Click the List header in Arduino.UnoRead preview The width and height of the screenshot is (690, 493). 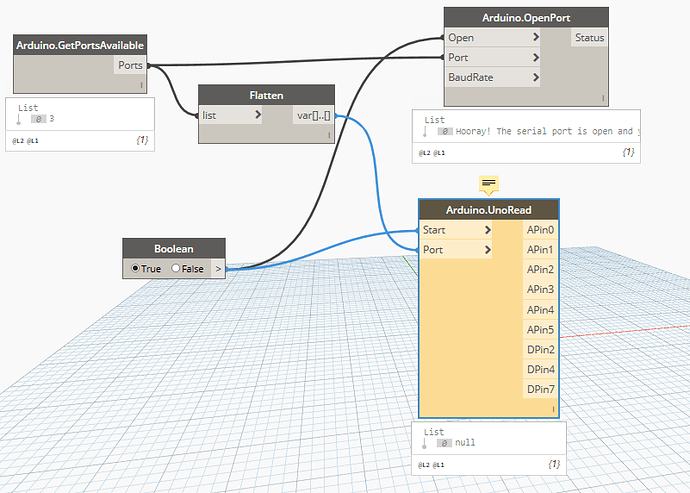click(434, 432)
